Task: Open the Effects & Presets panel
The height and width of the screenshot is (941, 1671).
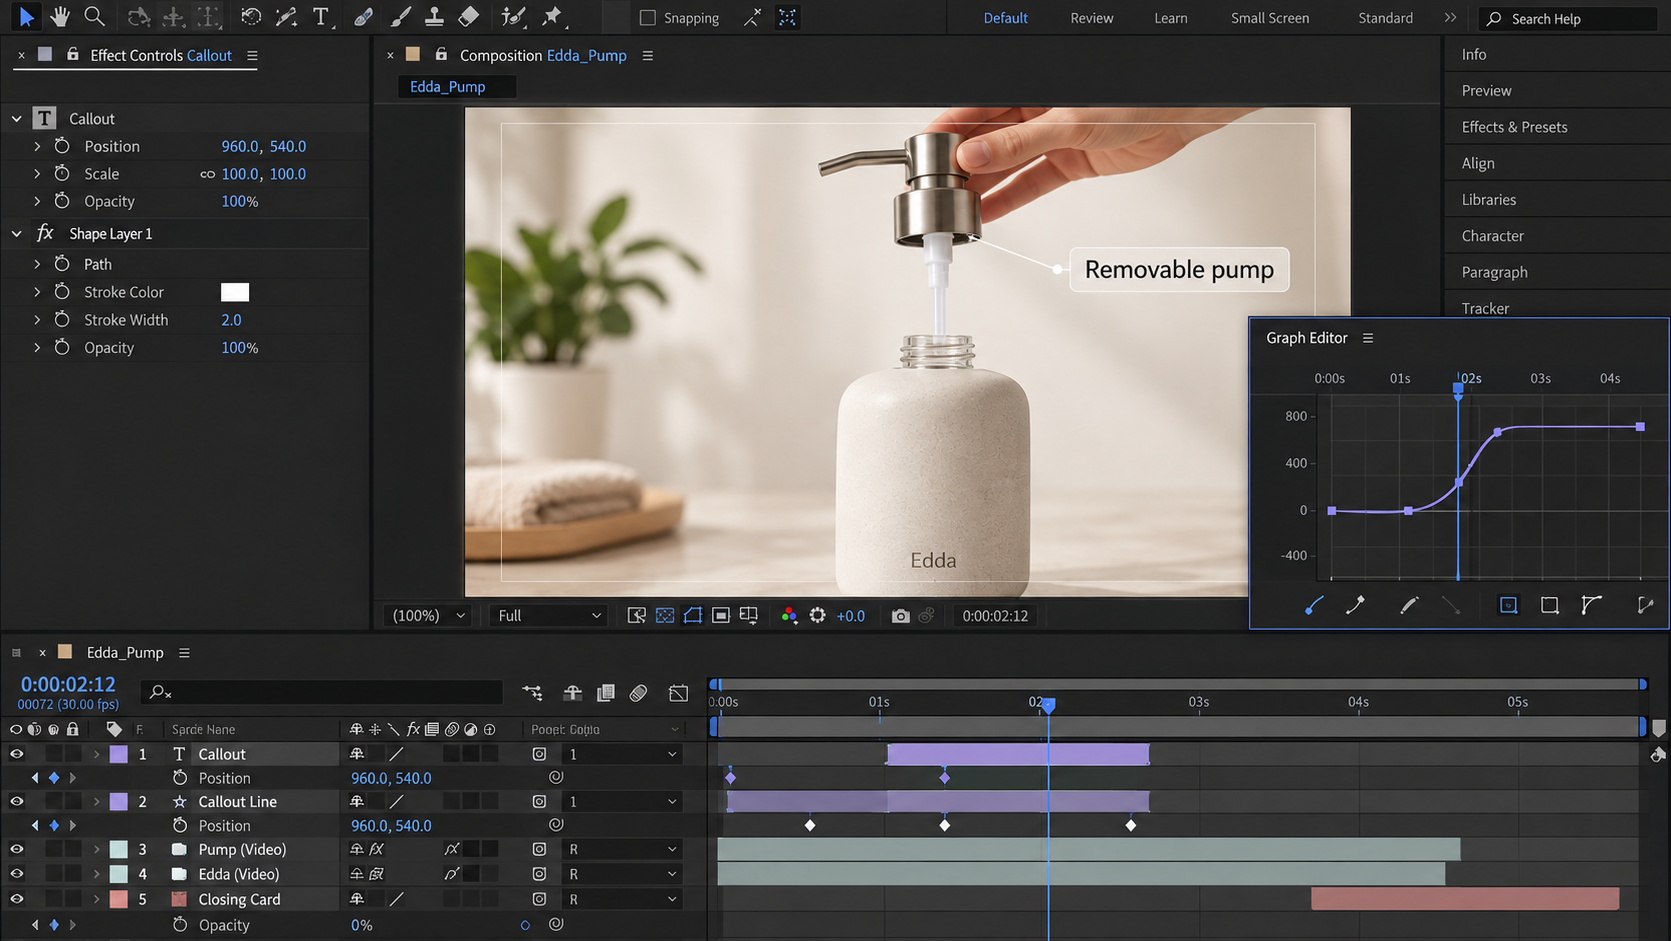Action: pyautogui.click(x=1514, y=127)
